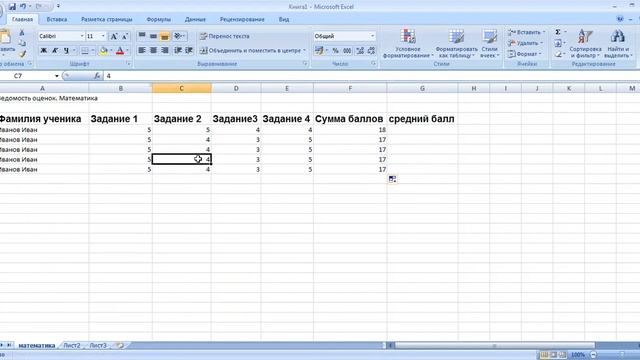Increase font size with the large A icon
The height and width of the screenshot is (360, 640).
(114, 36)
